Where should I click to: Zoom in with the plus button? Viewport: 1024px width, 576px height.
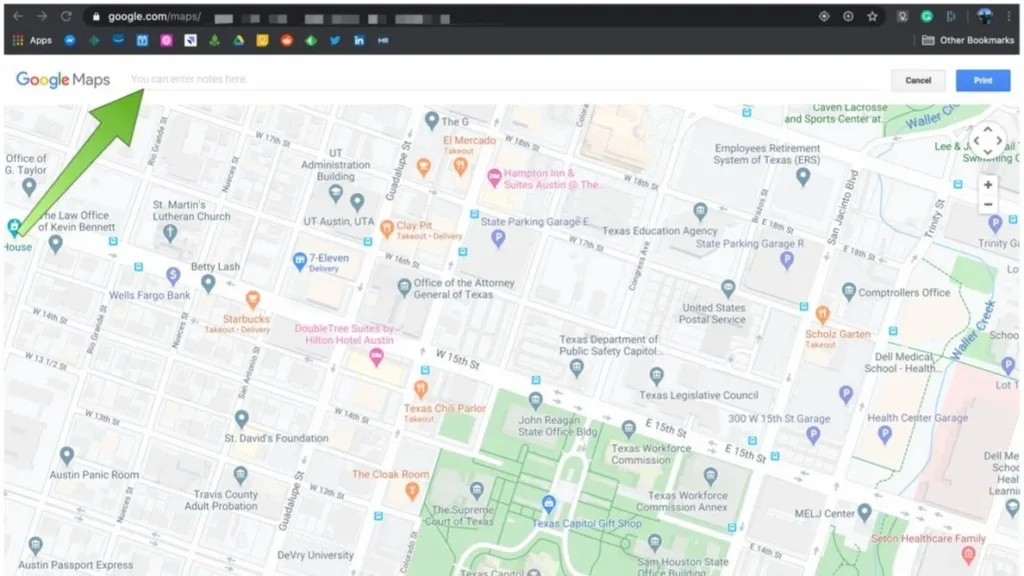pos(987,185)
